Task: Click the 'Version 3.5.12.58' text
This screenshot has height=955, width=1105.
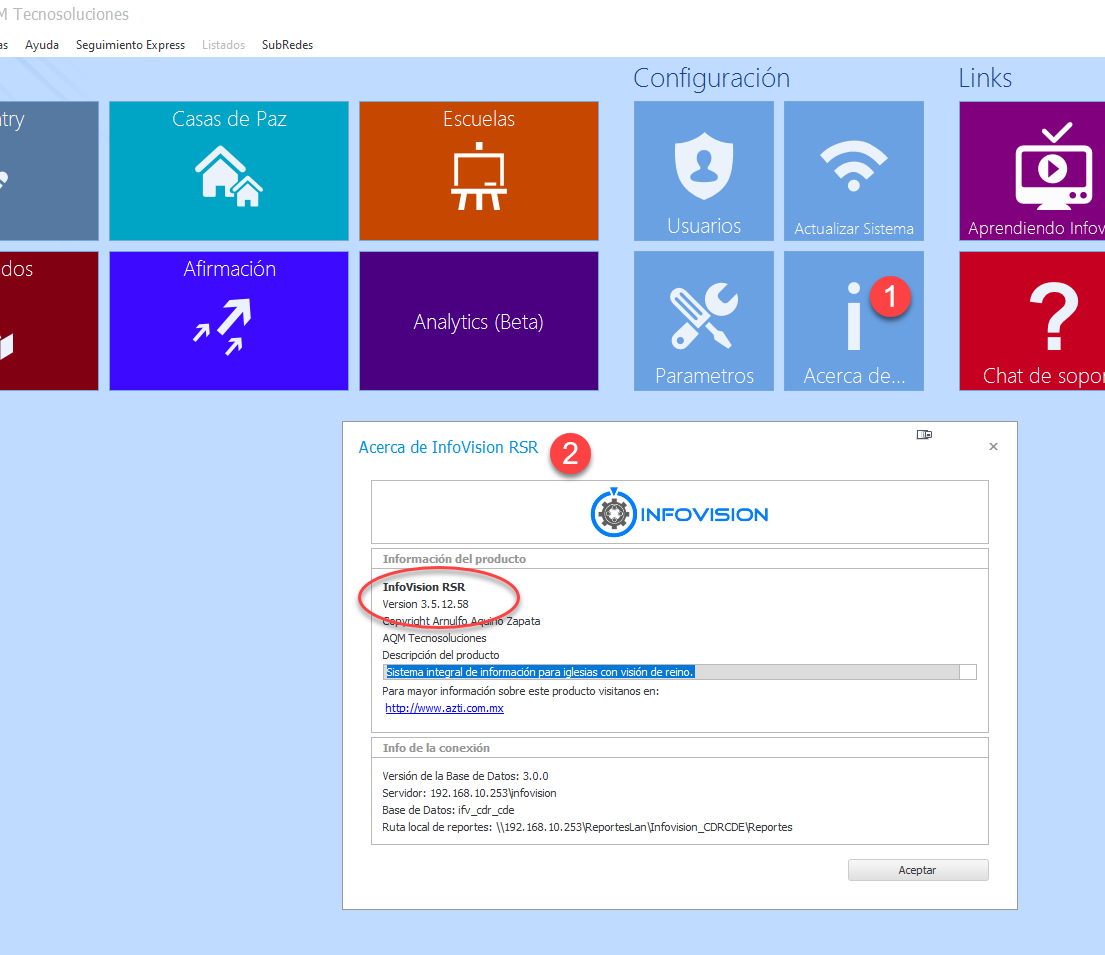Action: click(x=425, y=604)
